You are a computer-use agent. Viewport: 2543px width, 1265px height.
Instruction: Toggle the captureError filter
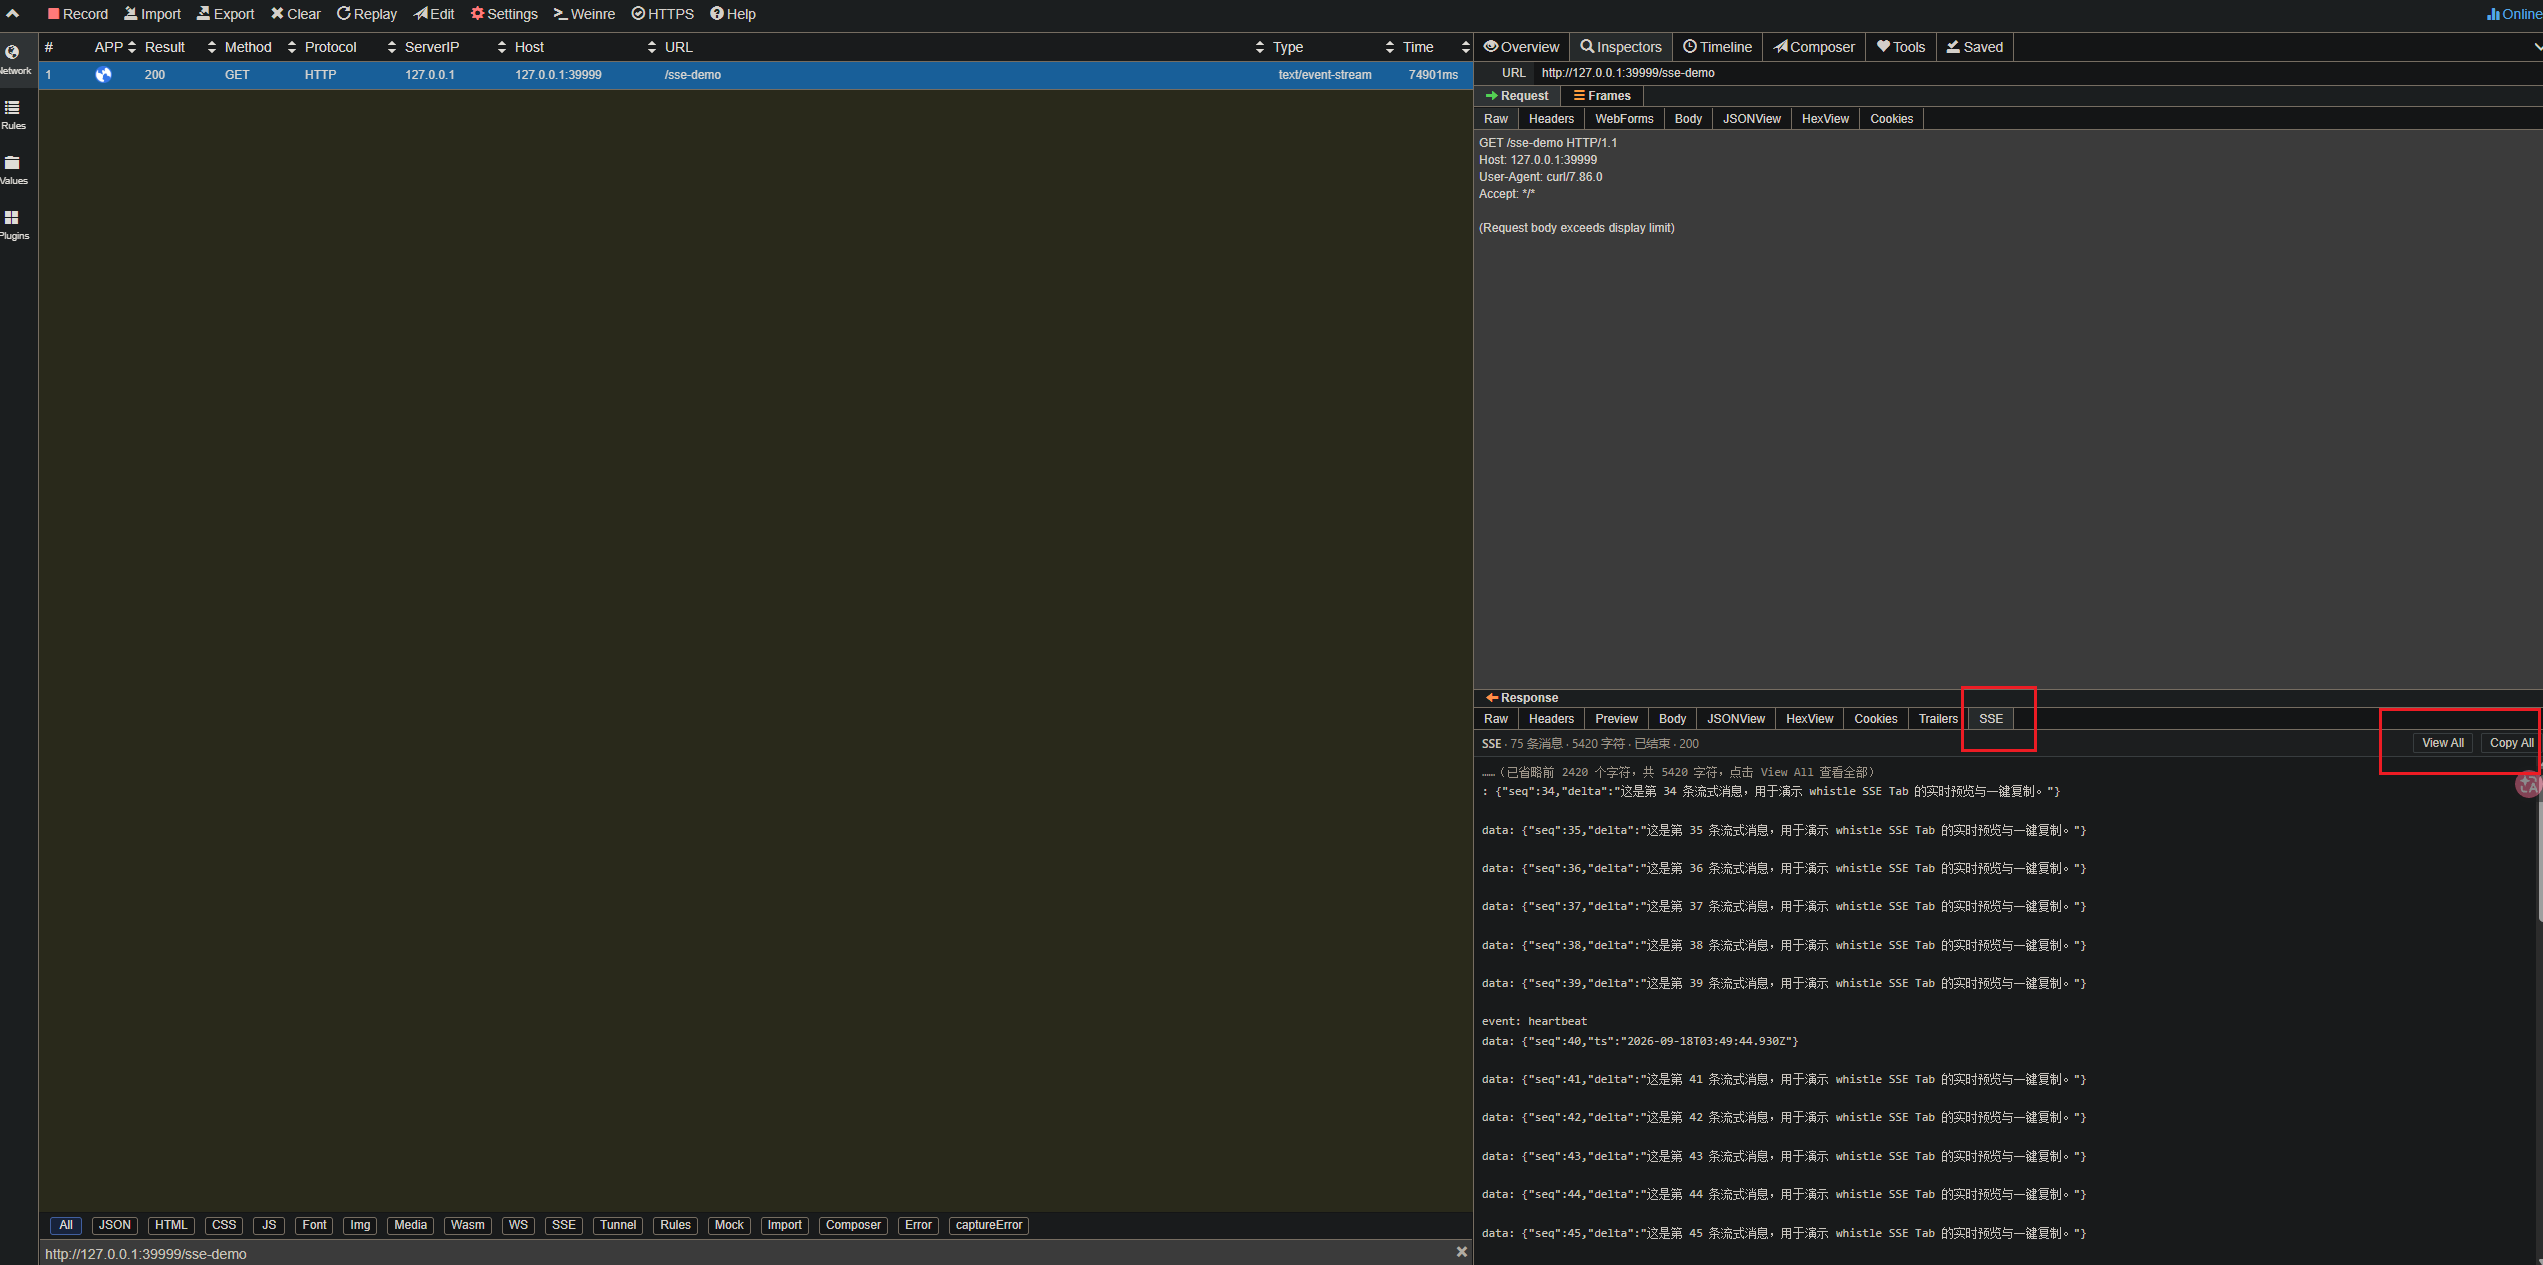click(x=989, y=1225)
